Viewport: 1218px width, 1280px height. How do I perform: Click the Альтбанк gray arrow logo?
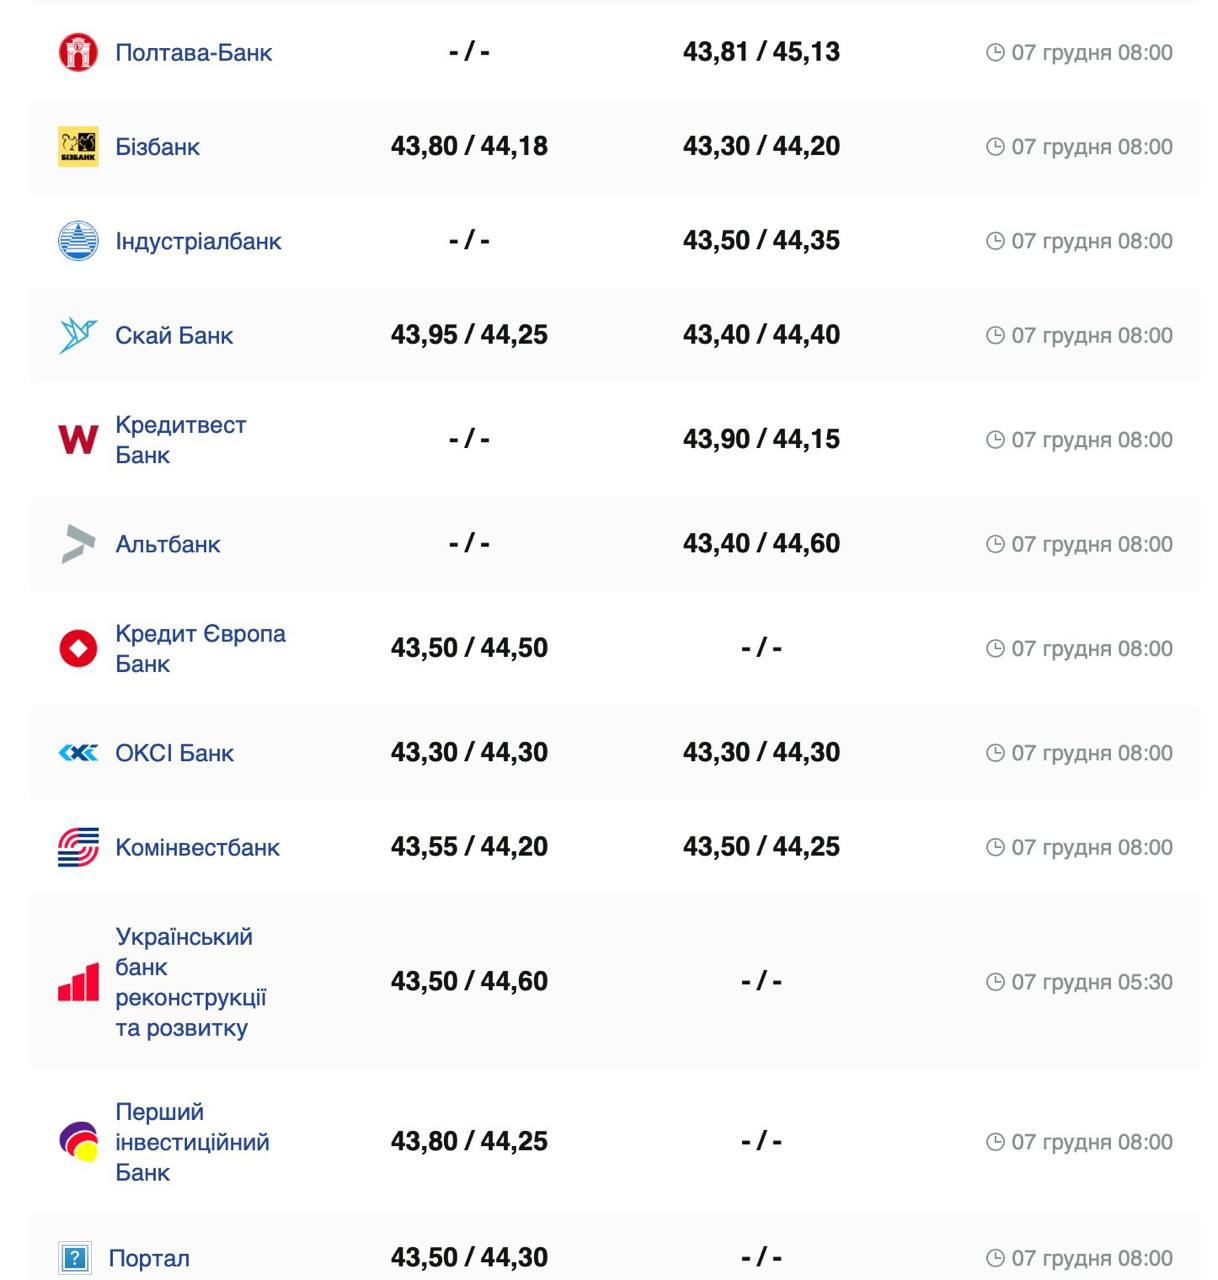point(78,544)
